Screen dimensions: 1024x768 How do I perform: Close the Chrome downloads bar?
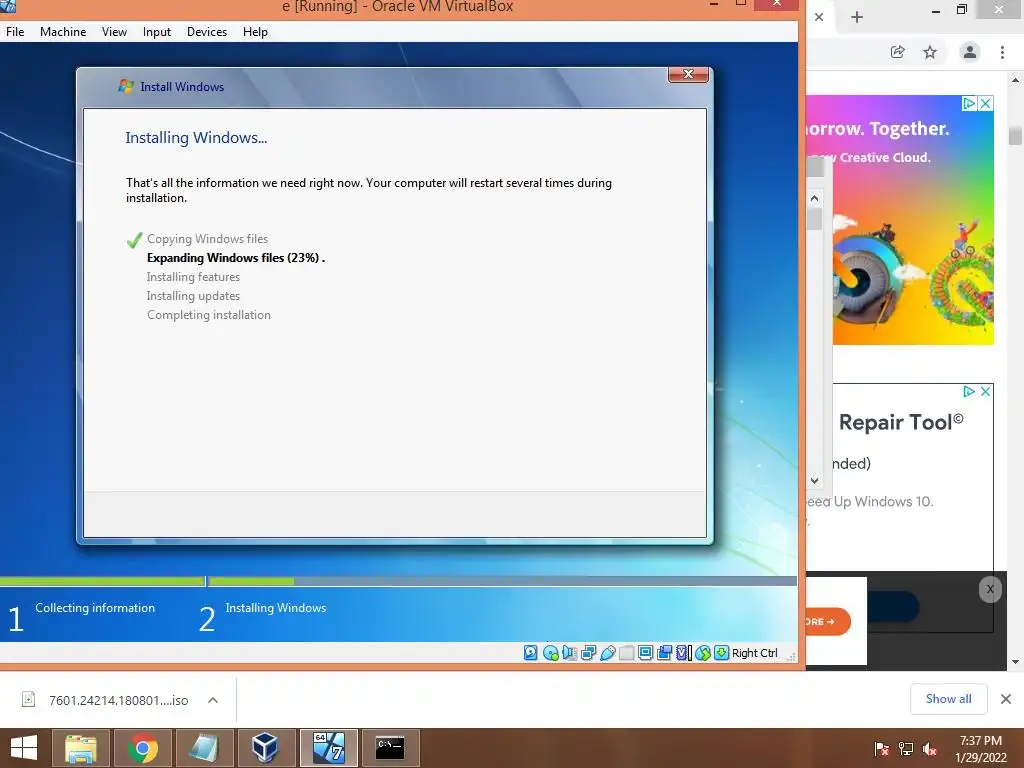[1006, 699]
